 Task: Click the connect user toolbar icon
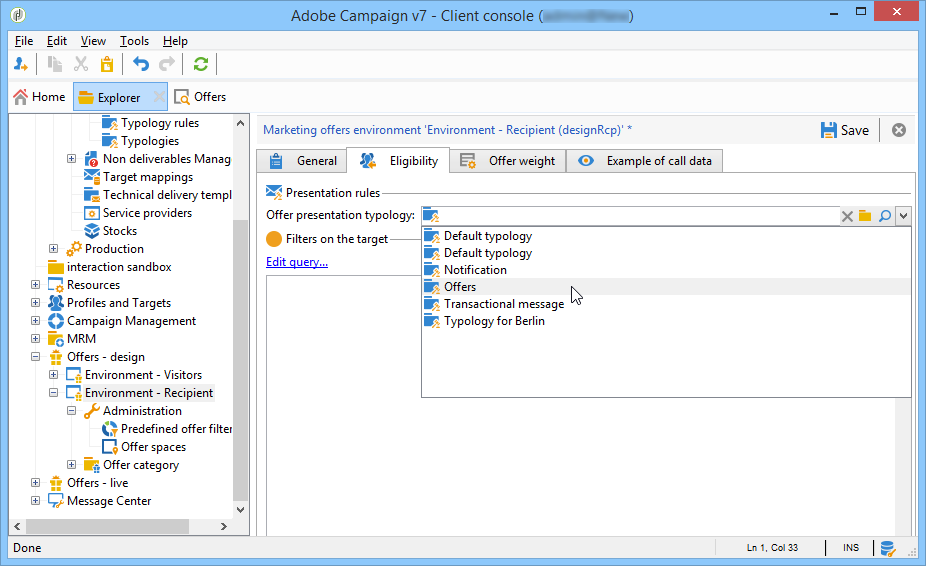(x=20, y=64)
